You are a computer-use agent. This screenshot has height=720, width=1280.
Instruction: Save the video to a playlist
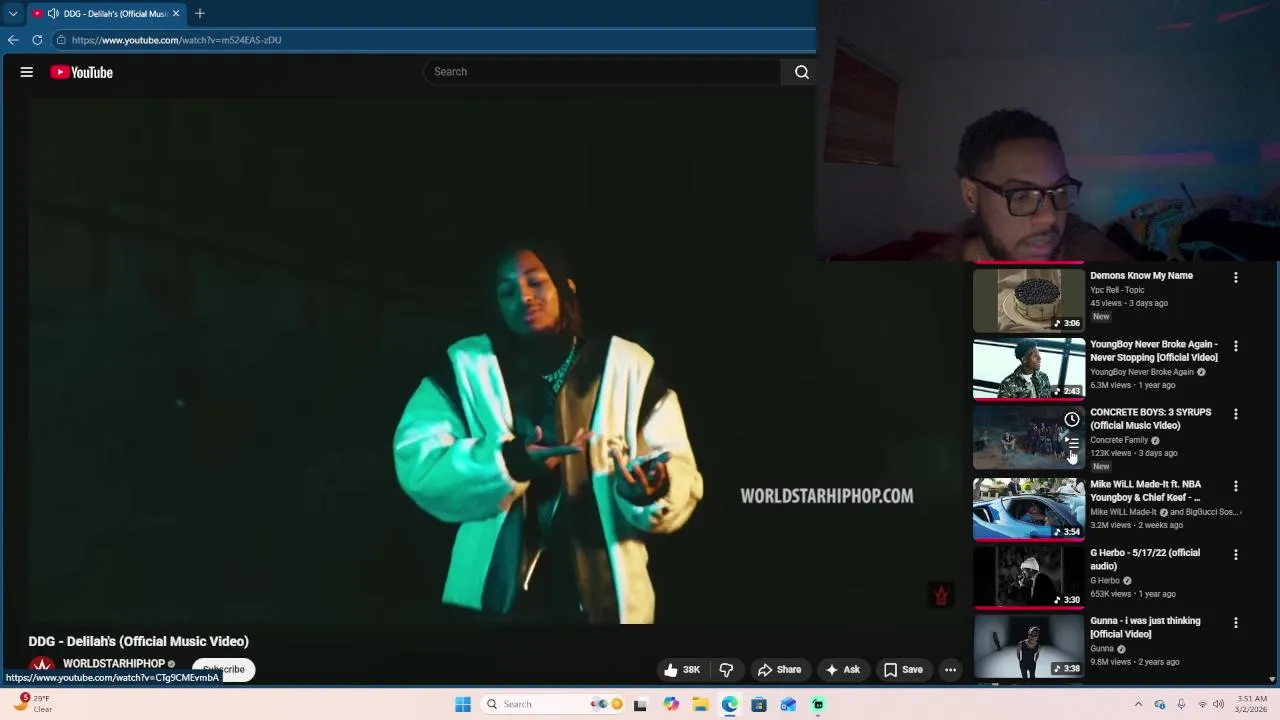point(903,670)
